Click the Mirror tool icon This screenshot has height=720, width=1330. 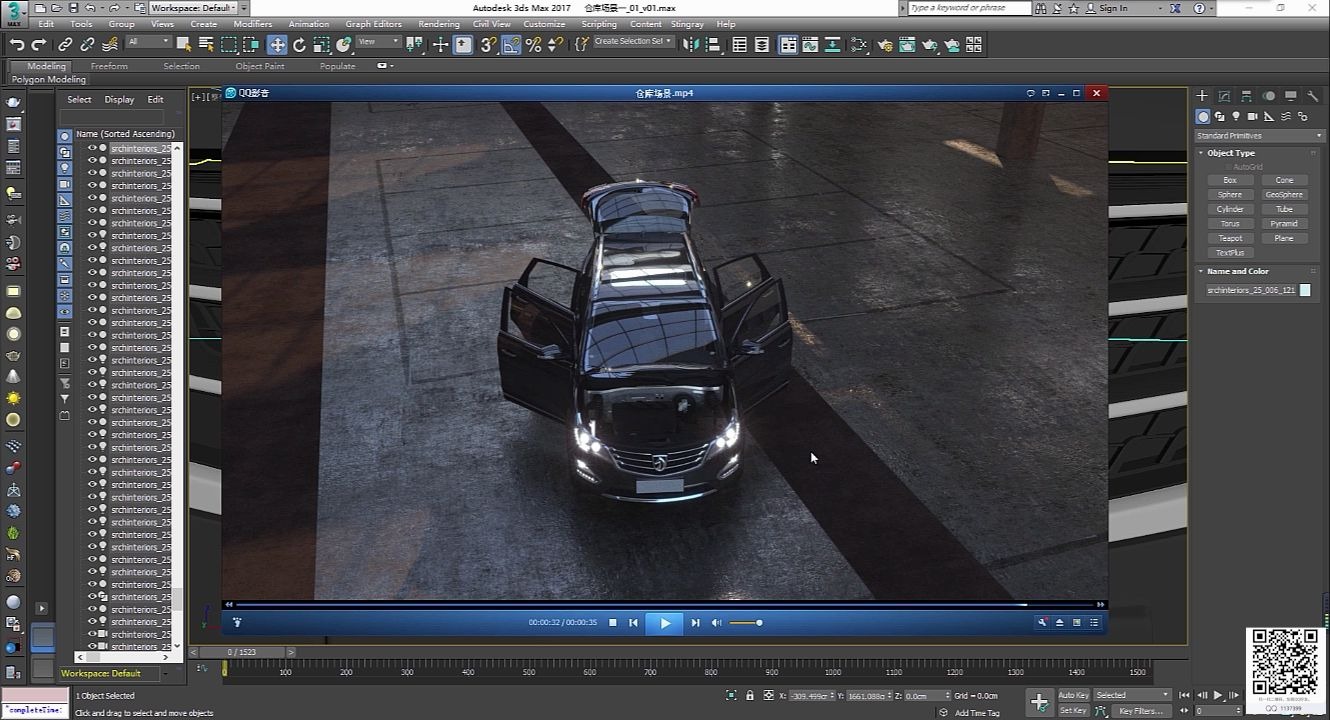pyautogui.click(x=691, y=45)
